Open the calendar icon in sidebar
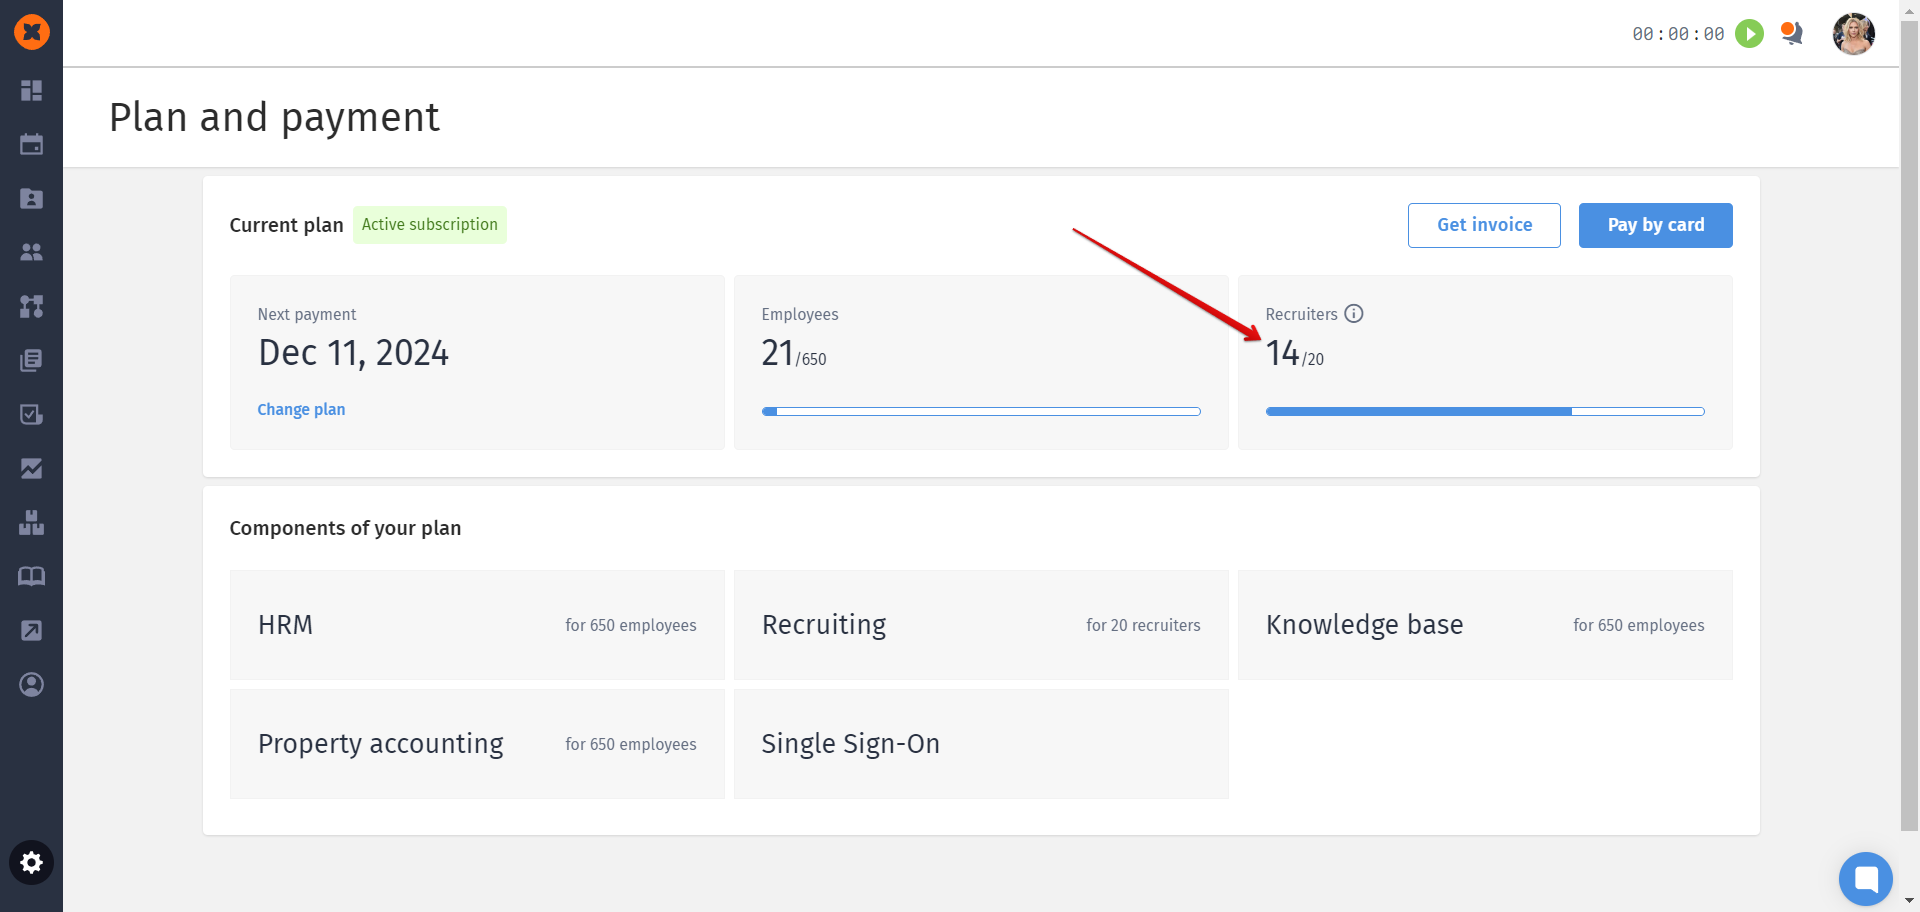This screenshot has width=1920, height=912. [32, 144]
